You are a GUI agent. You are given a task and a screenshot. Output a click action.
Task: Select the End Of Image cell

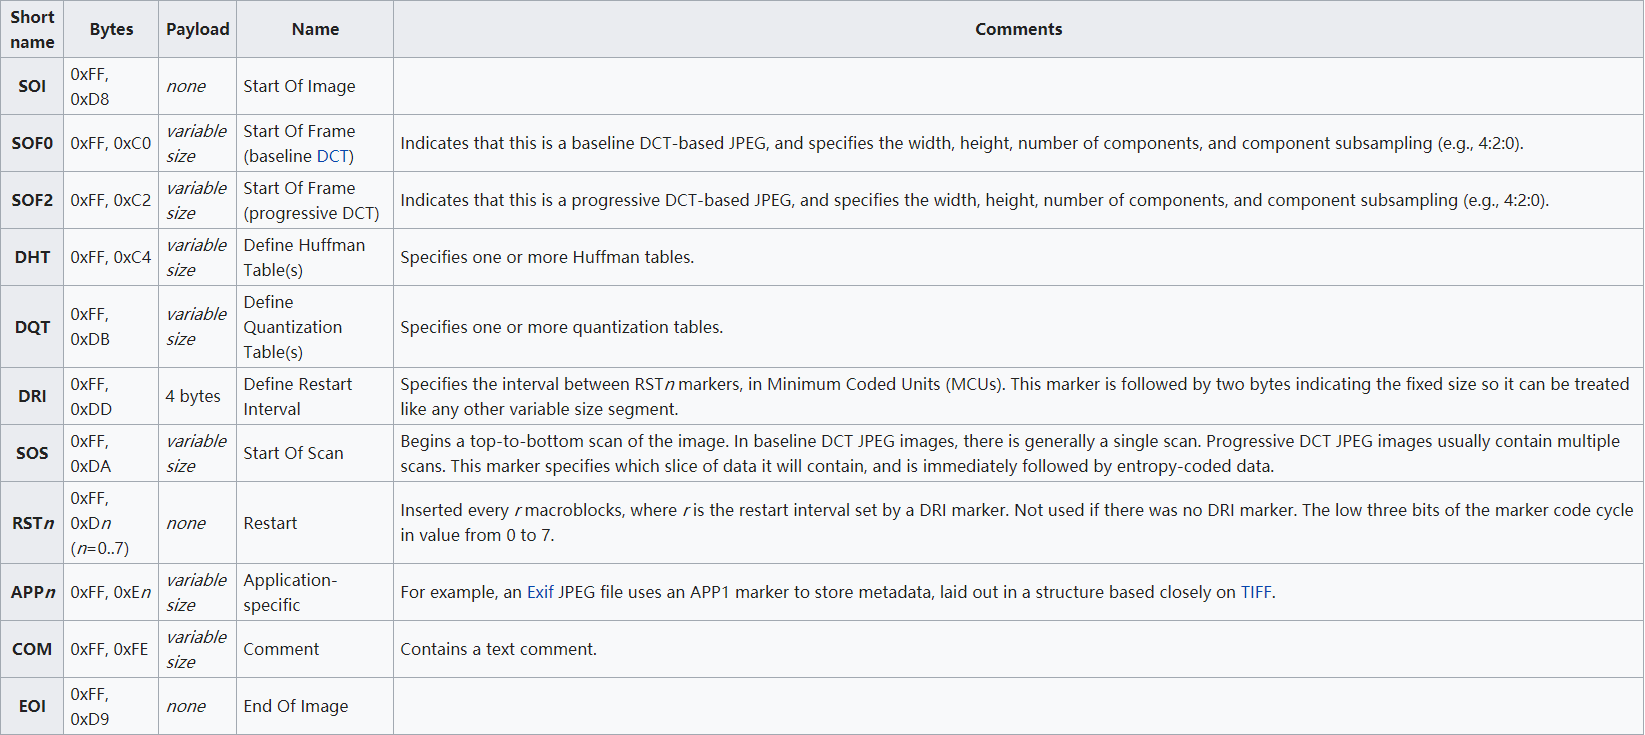point(296,706)
